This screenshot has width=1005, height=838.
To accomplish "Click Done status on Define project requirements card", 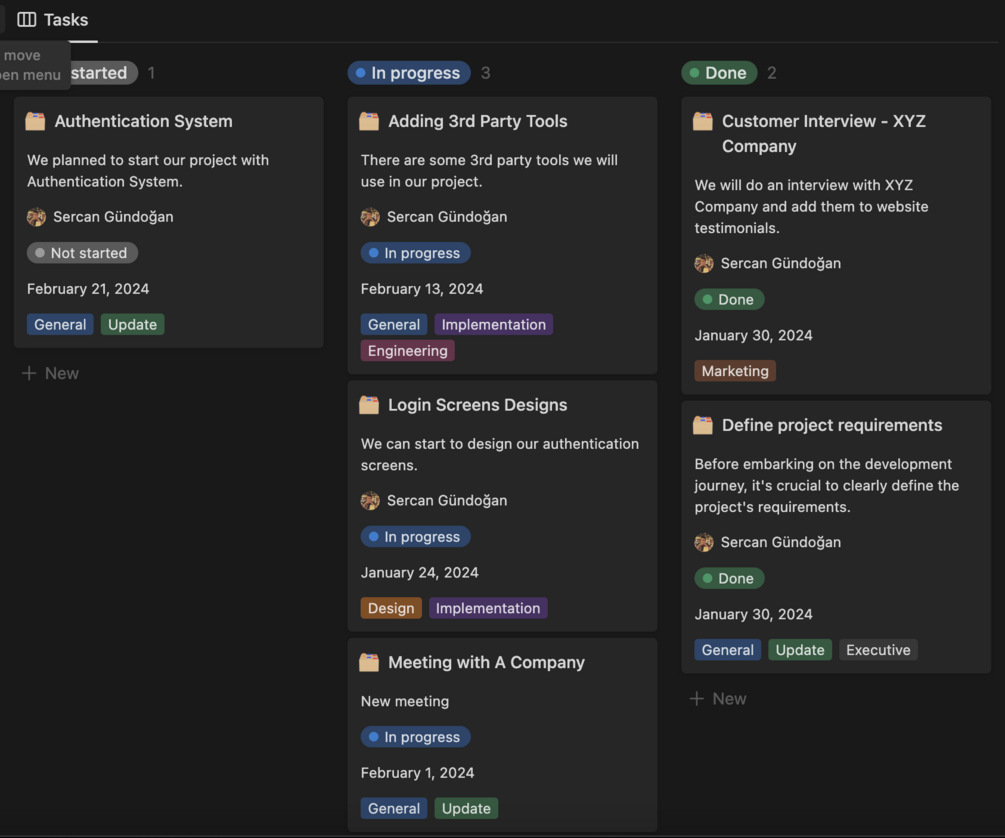I will click(x=729, y=578).
